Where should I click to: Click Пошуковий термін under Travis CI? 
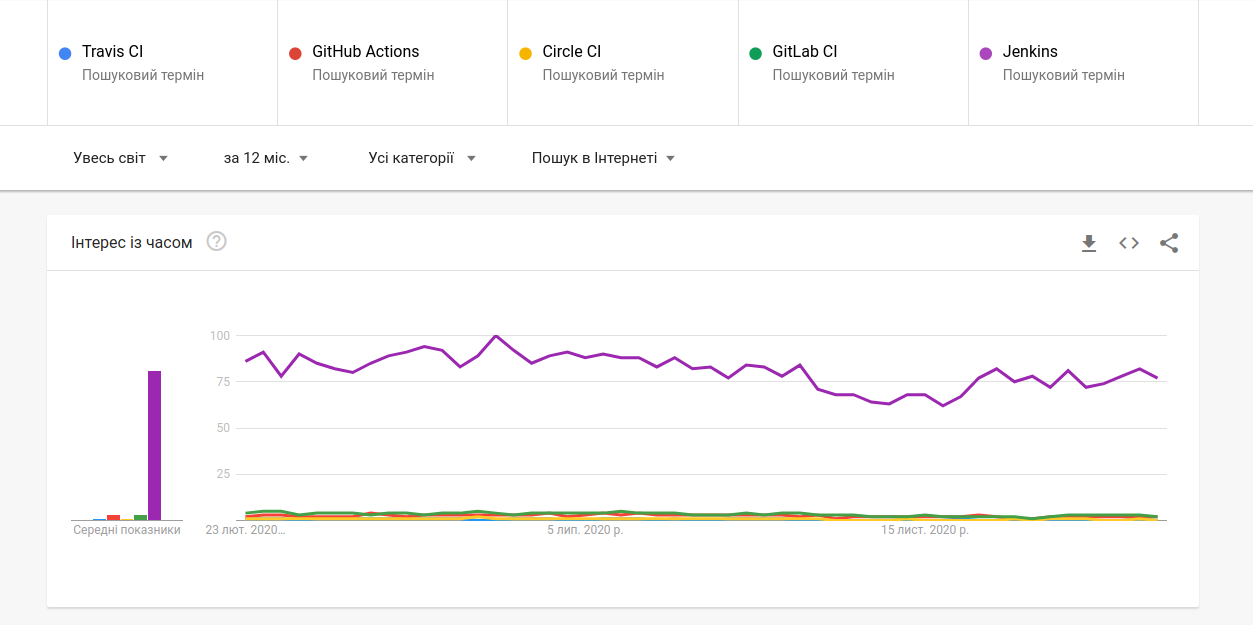click(x=143, y=75)
